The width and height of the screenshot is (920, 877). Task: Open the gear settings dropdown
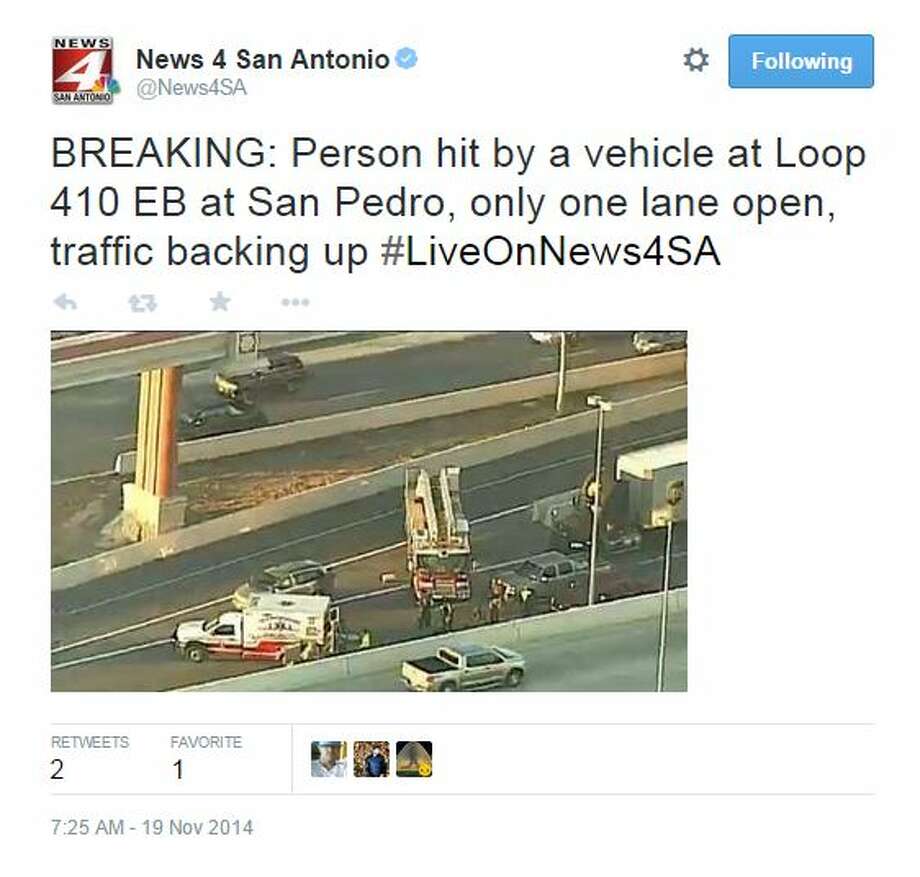pyautogui.click(x=696, y=60)
